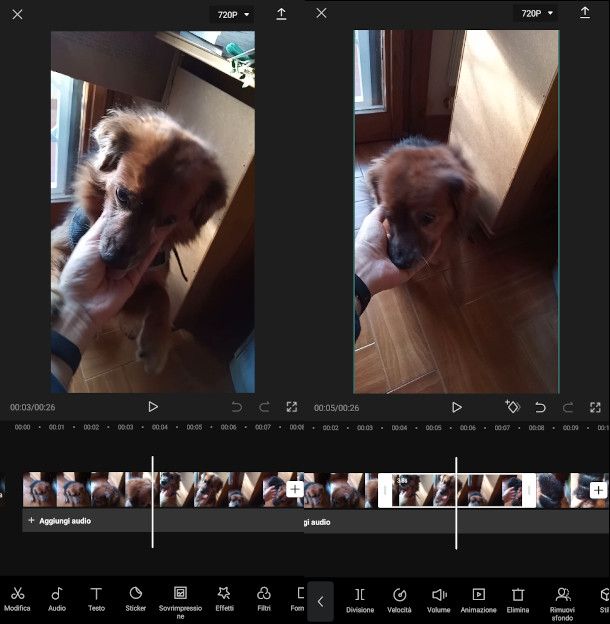This screenshot has width=610, height=624.
Task: Tap the 00:05/00:26 time readout
Action: (336, 408)
